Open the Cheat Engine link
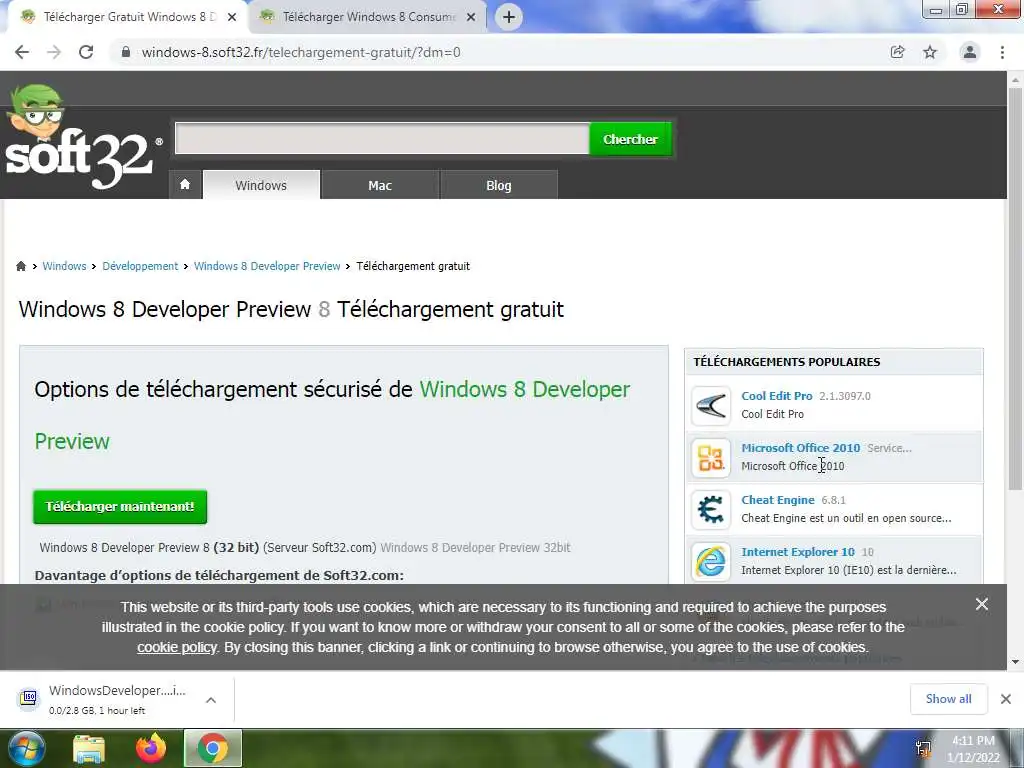The height and width of the screenshot is (768, 1024). [x=778, y=500]
